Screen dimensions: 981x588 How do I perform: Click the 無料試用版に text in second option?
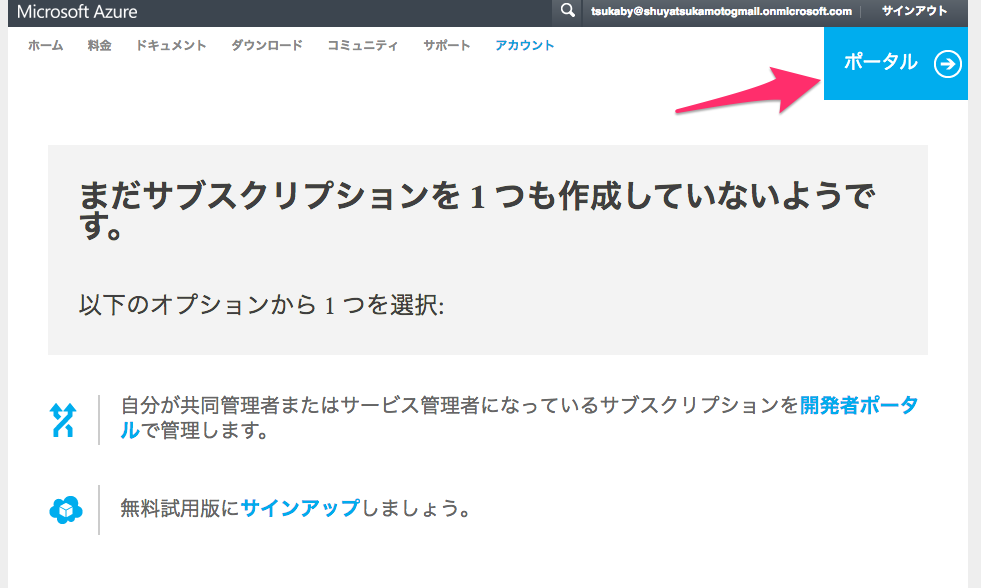click(x=180, y=508)
